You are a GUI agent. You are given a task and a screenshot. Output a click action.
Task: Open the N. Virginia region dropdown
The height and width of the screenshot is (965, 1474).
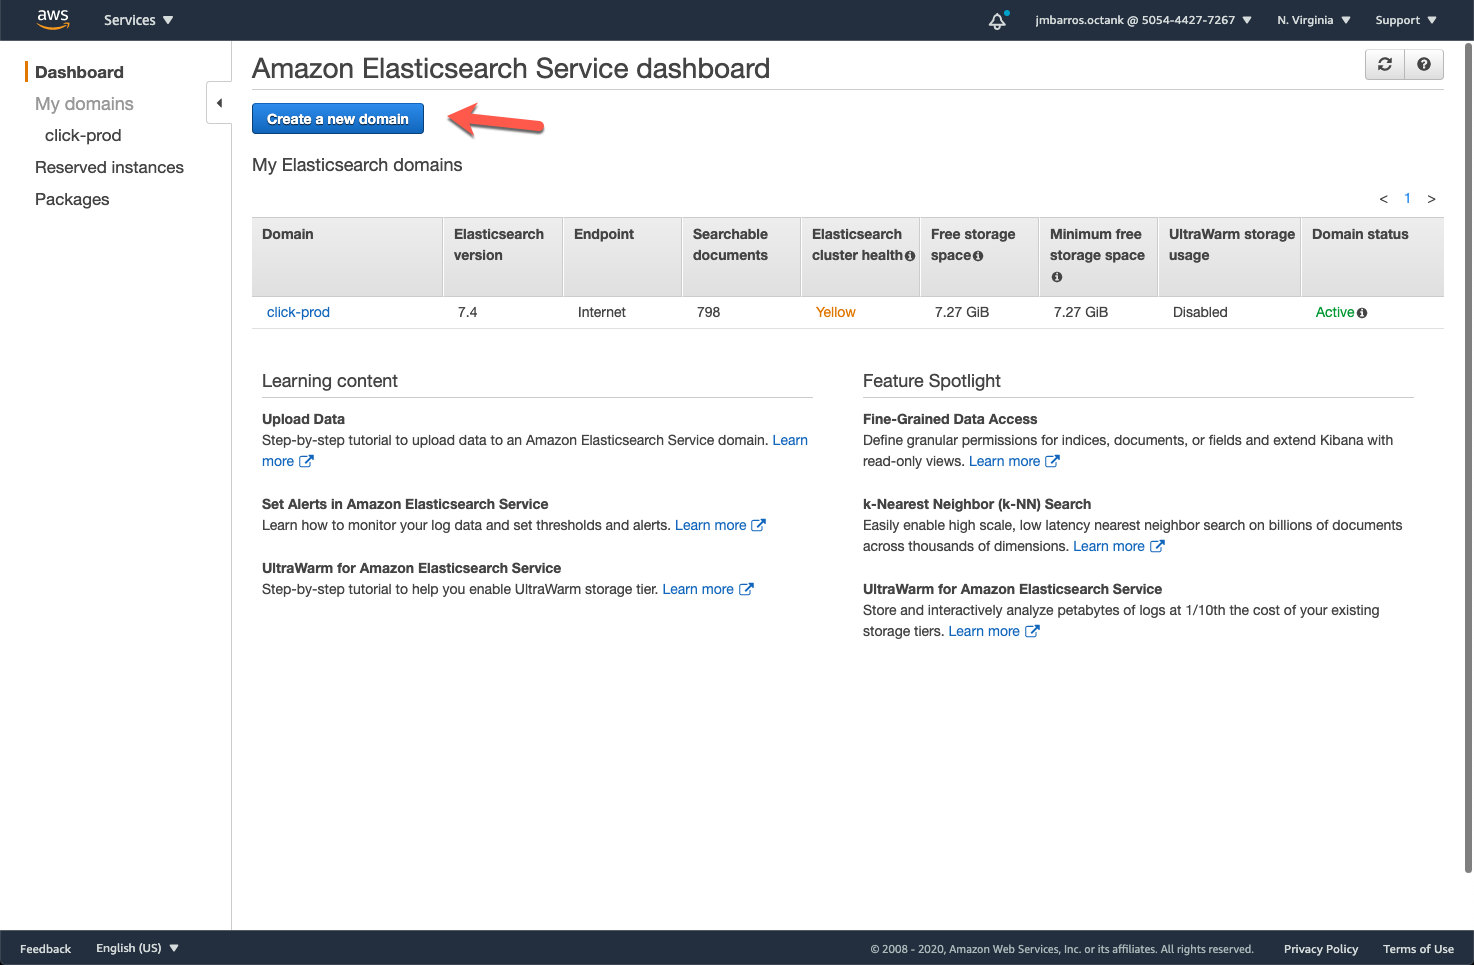[x=1313, y=20]
